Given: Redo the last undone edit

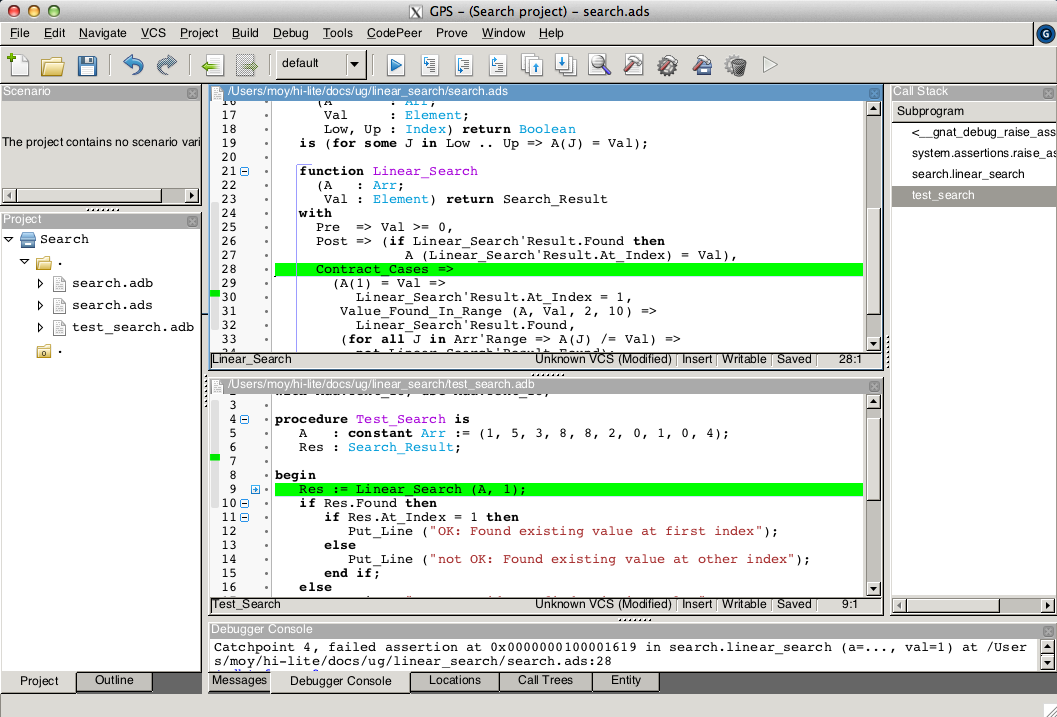Looking at the screenshot, I should [167, 65].
